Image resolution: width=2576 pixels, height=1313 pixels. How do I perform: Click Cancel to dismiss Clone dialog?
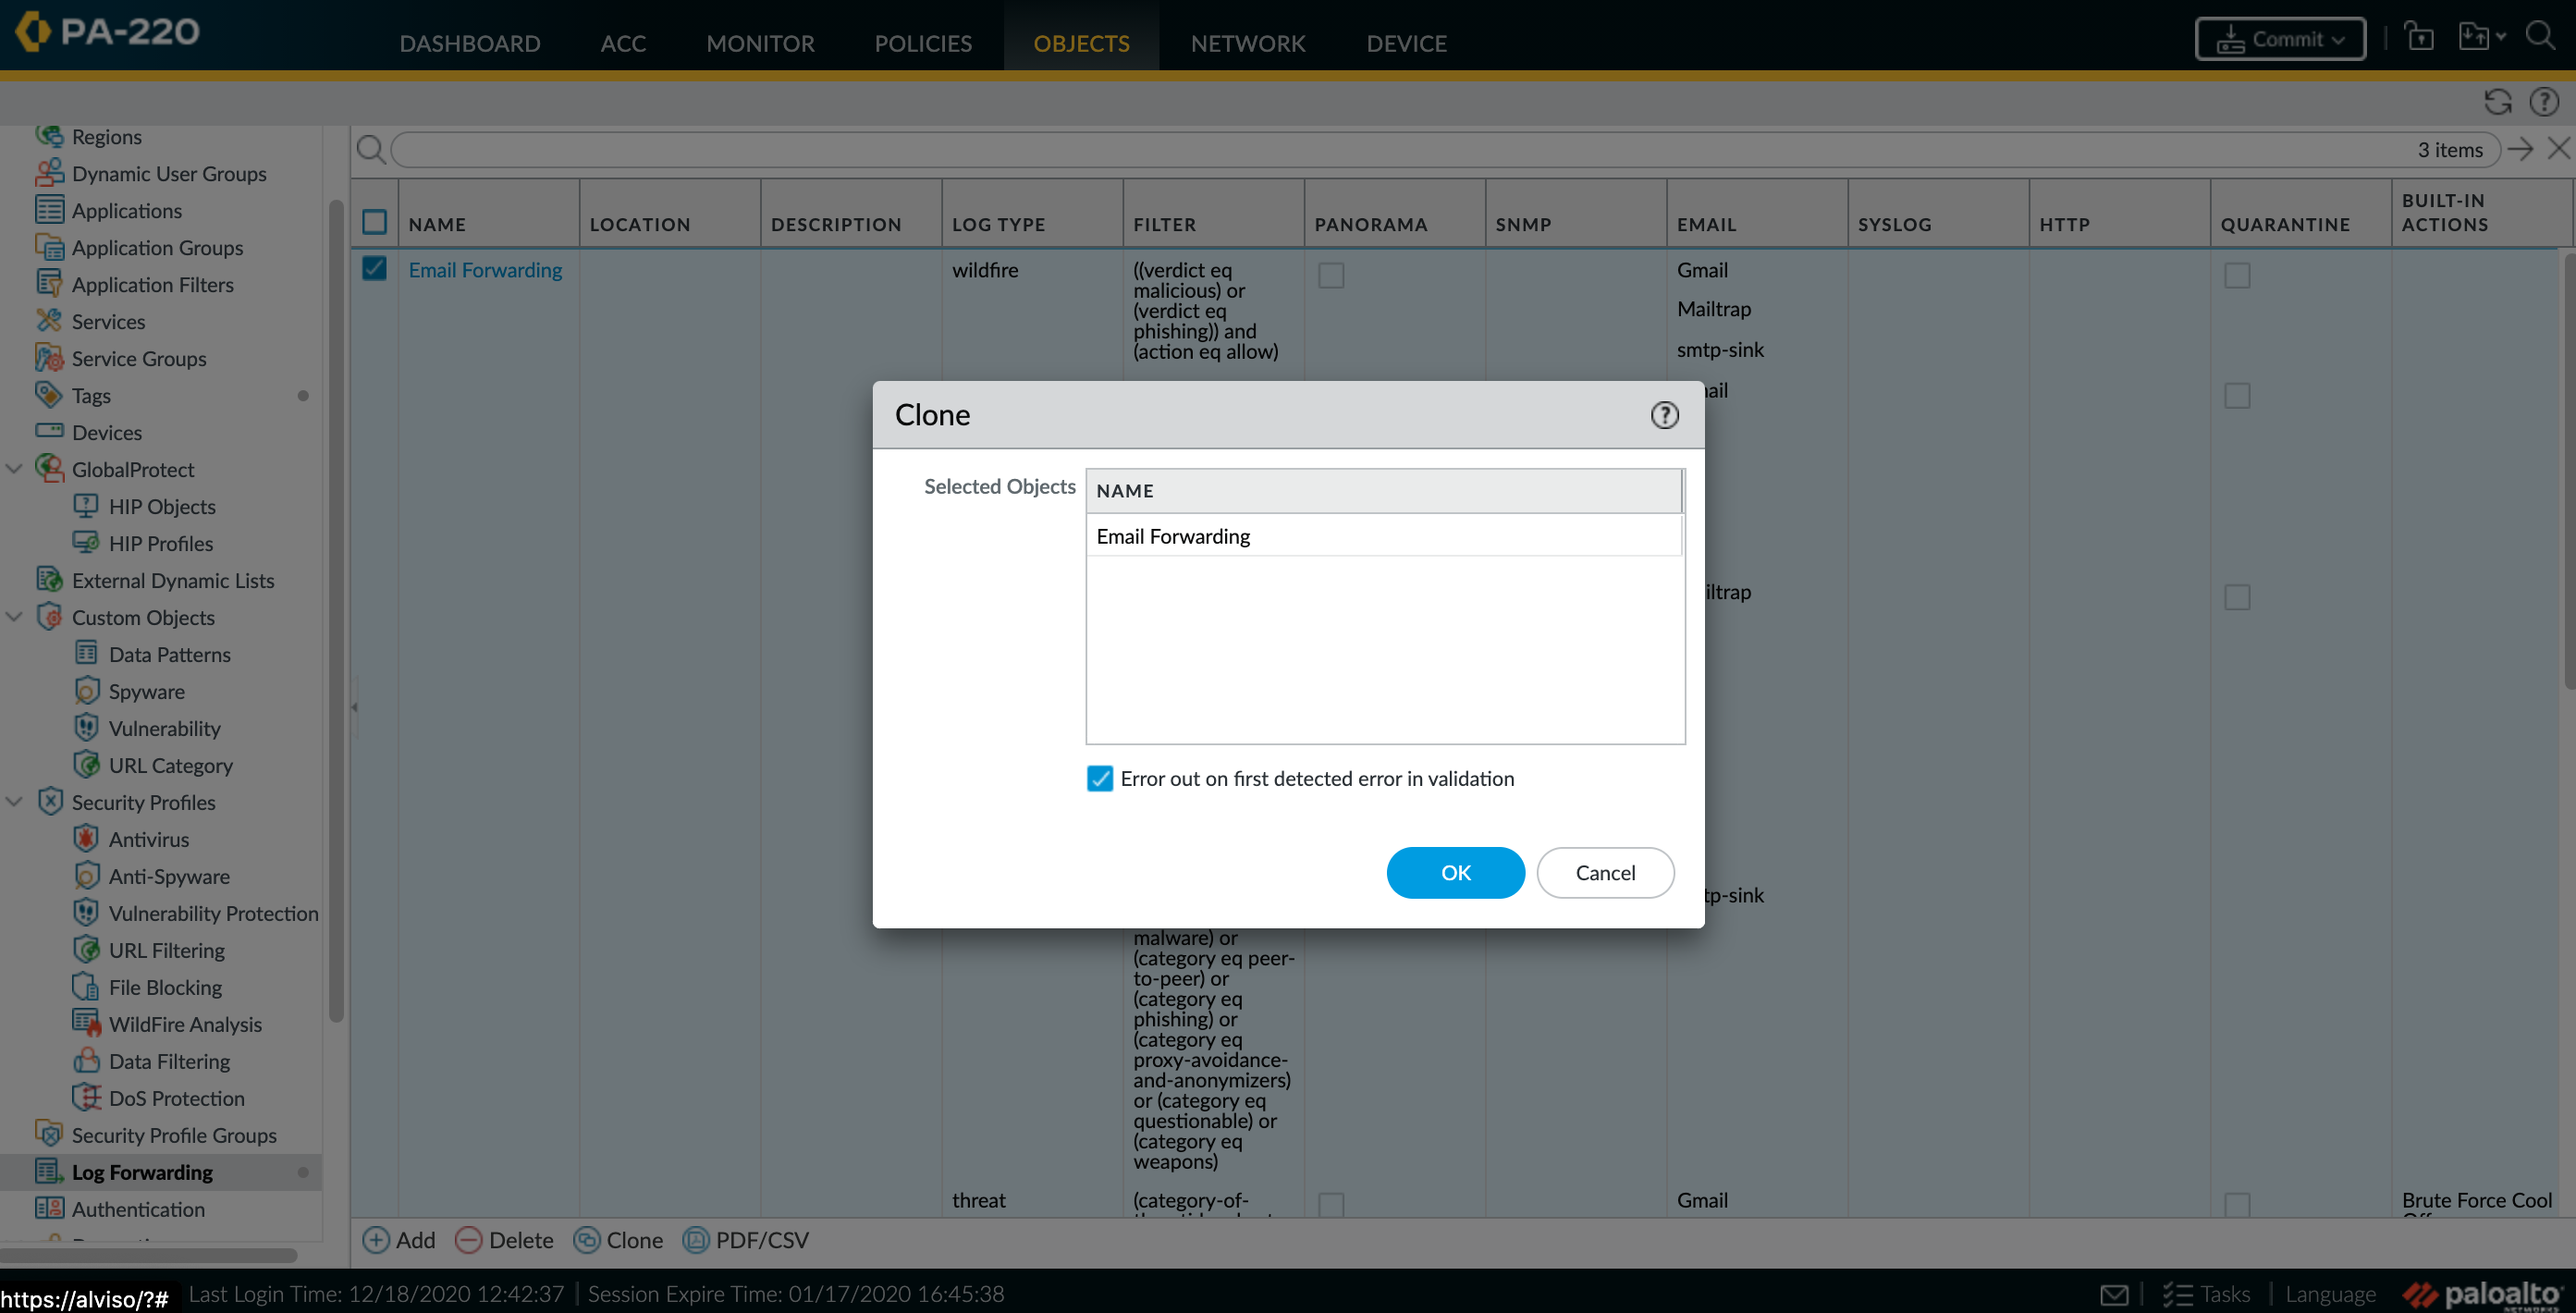tap(1603, 871)
